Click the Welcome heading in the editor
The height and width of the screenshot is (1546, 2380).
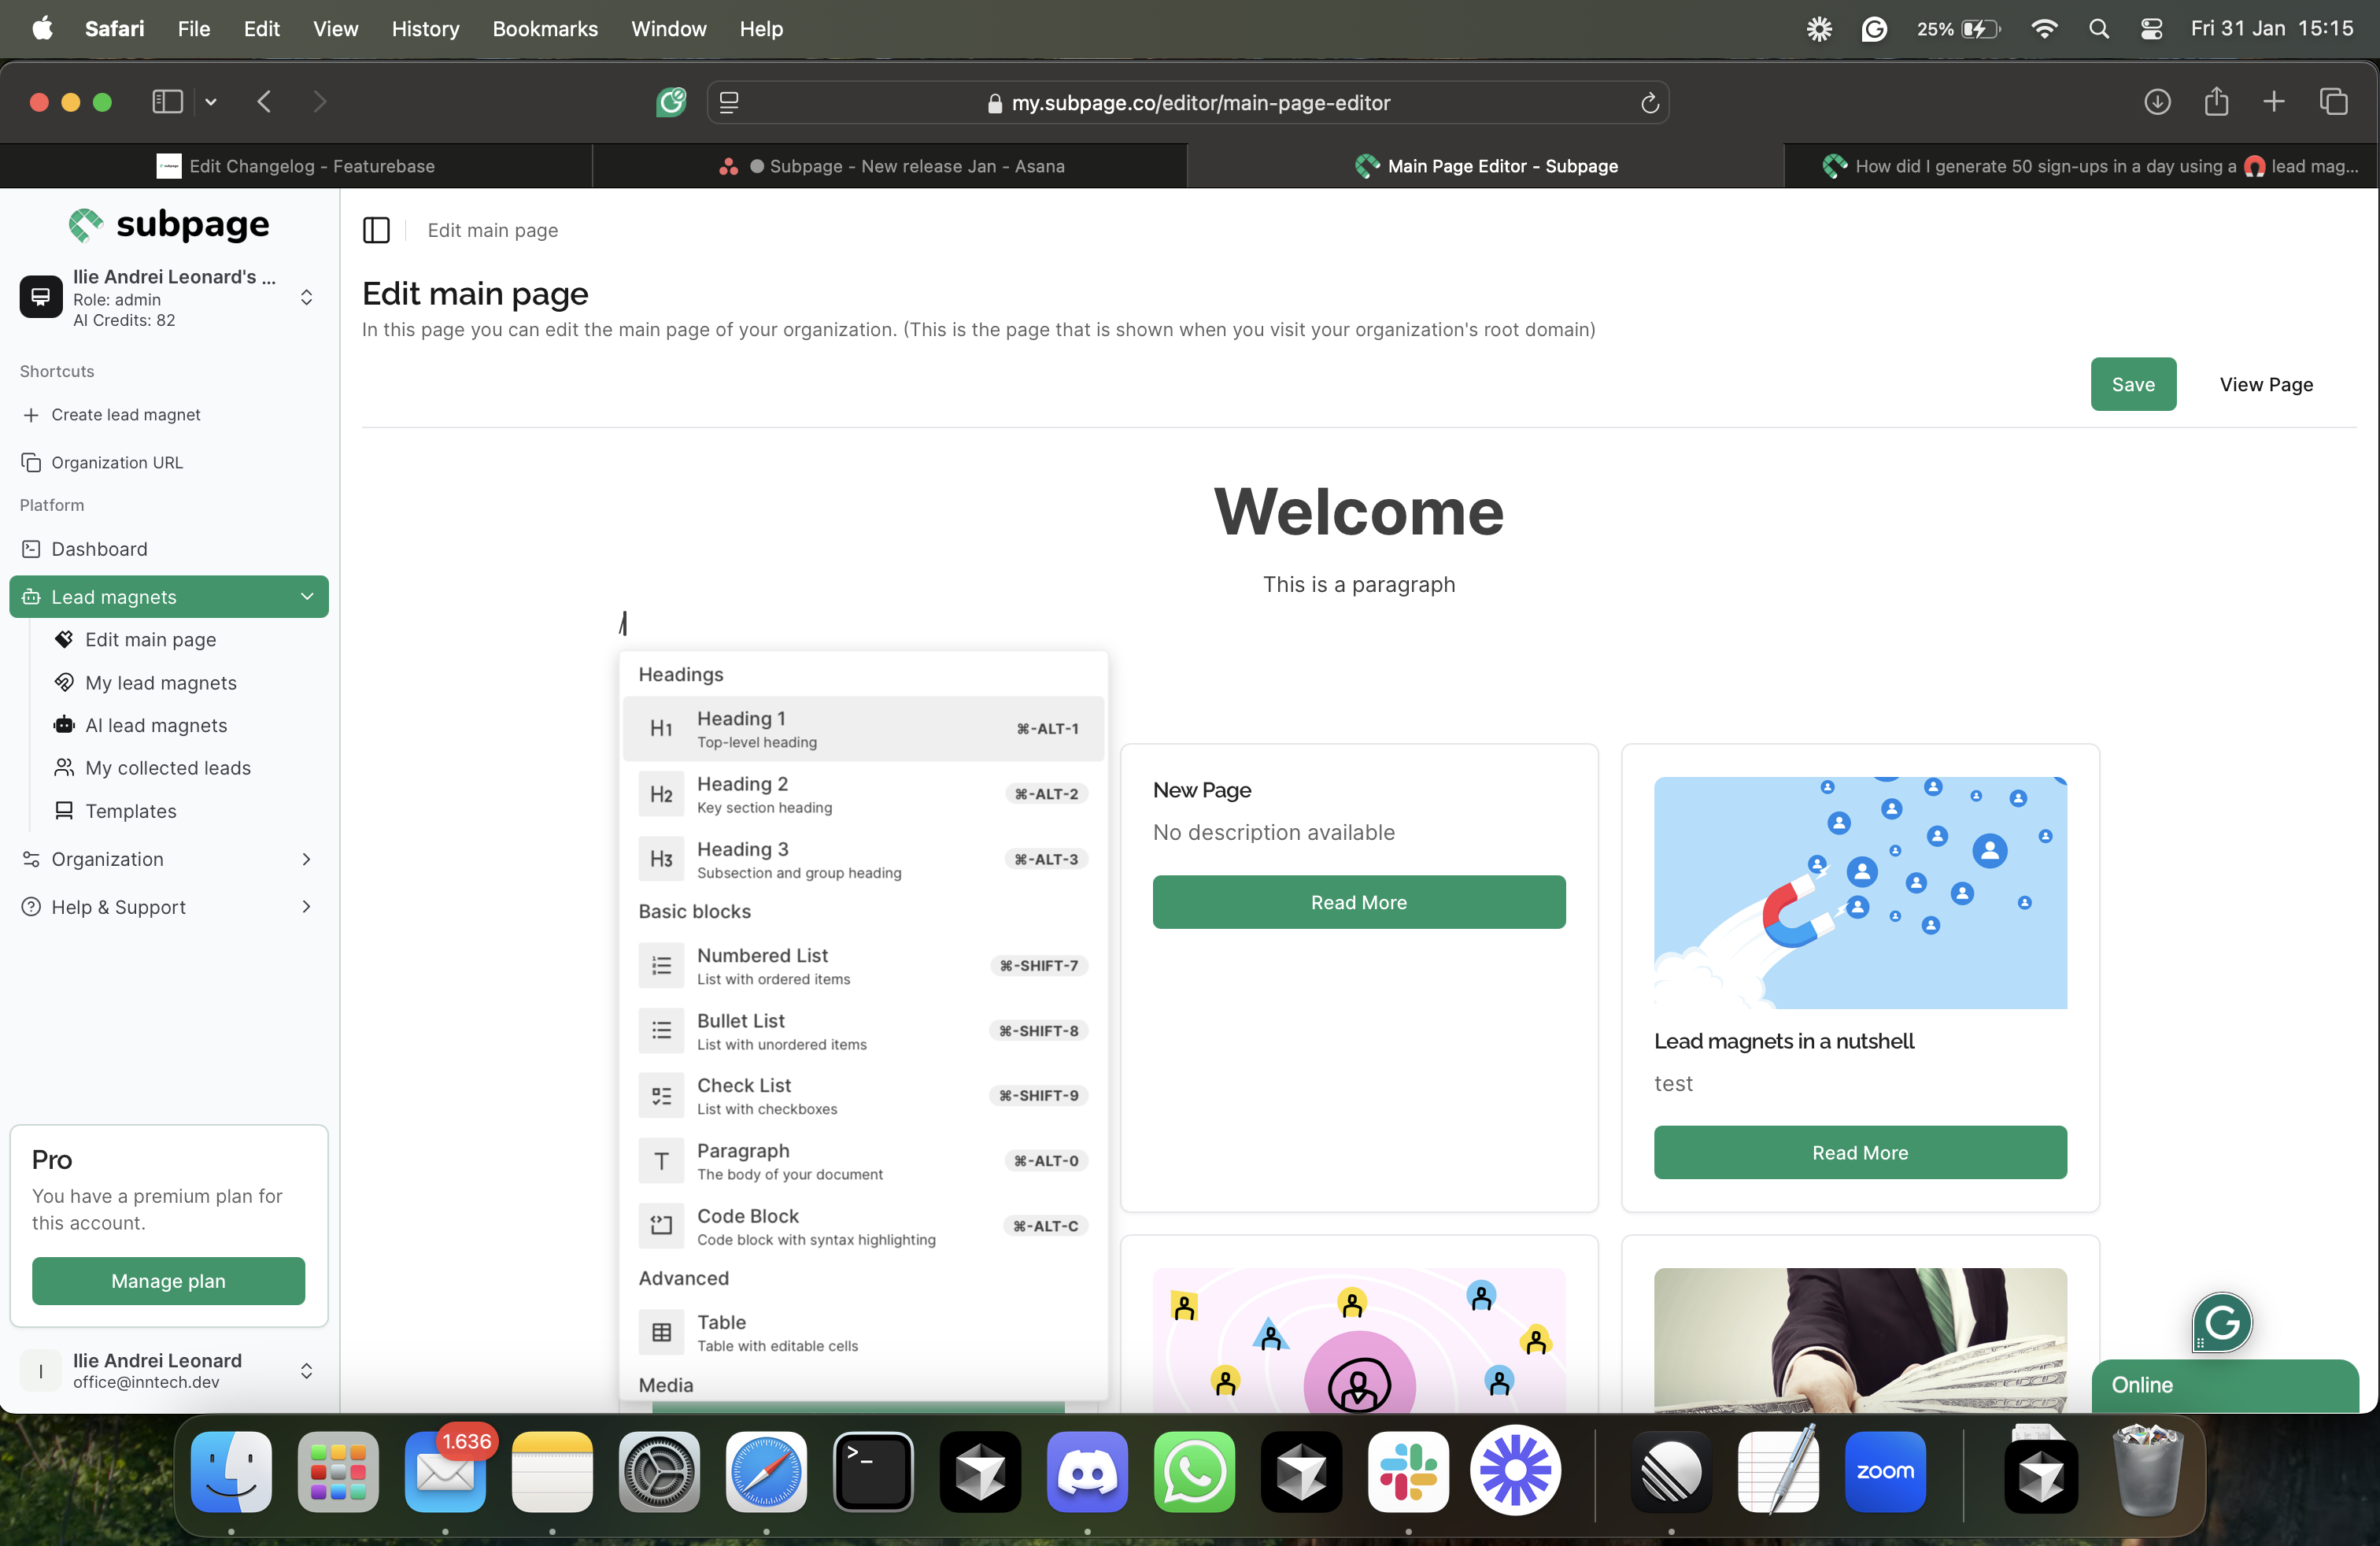(x=1359, y=512)
